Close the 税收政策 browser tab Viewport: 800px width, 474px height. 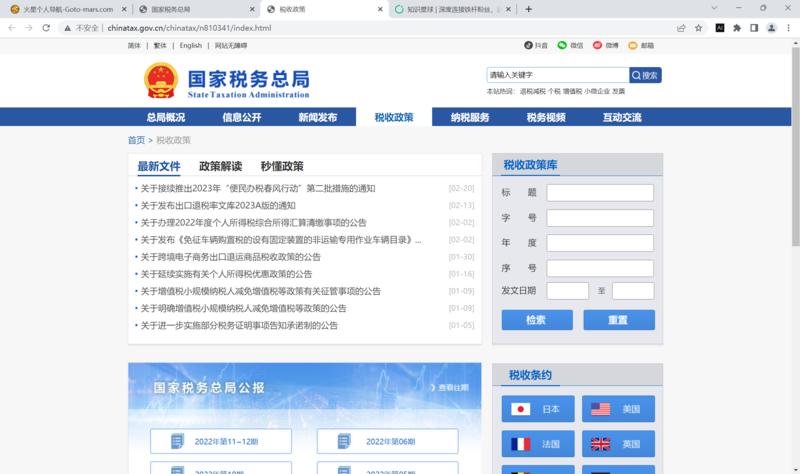coord(380,9)
